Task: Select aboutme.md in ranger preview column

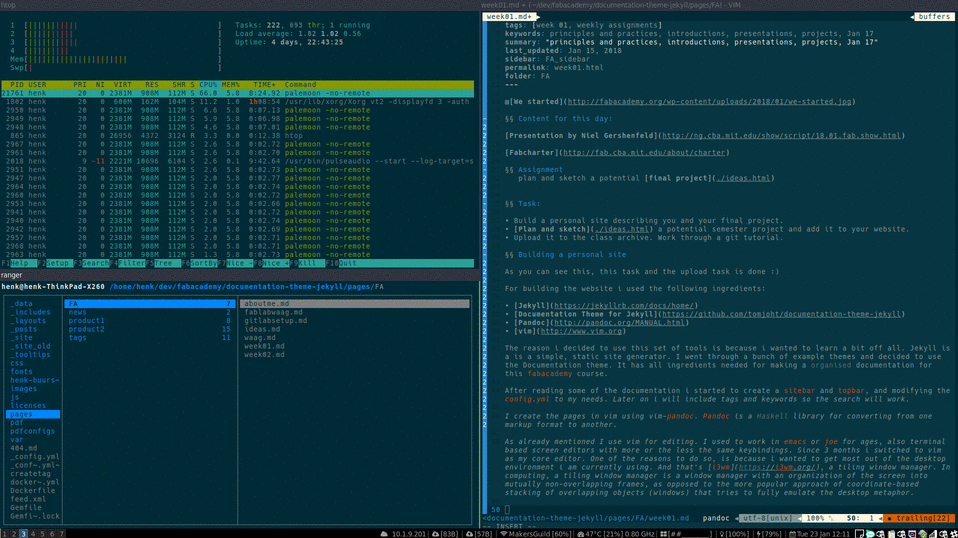Action: [354, 304]
